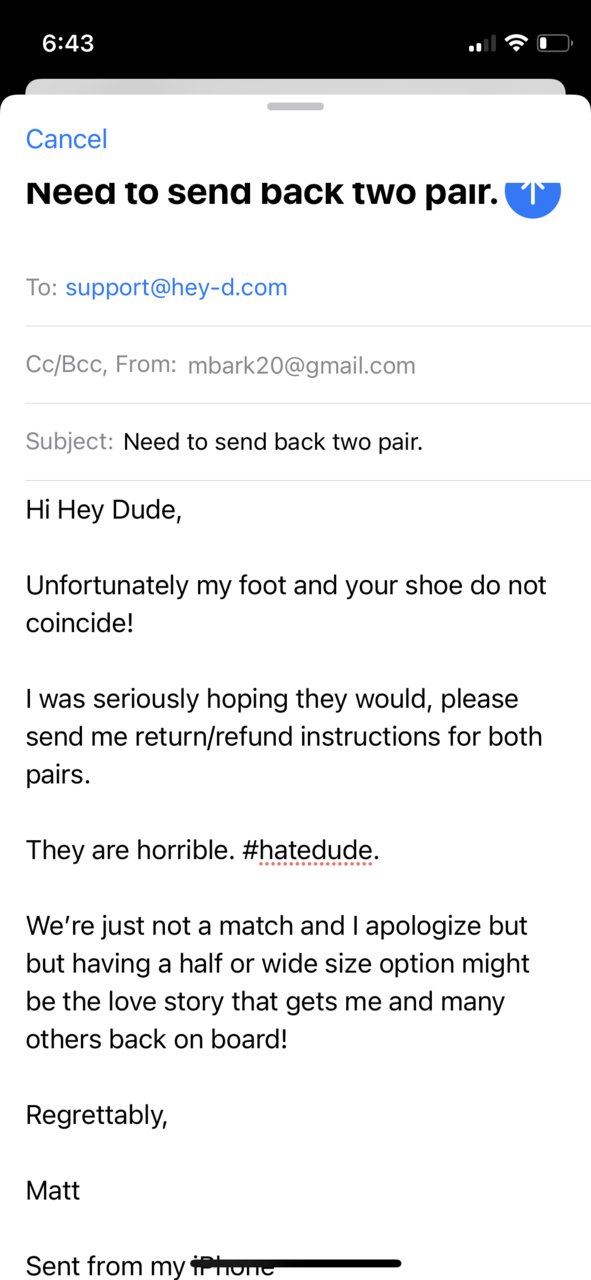This screenshot has height=1280, width=591.
Task: Tap the blue send arrow button
Action: point(533,193)
